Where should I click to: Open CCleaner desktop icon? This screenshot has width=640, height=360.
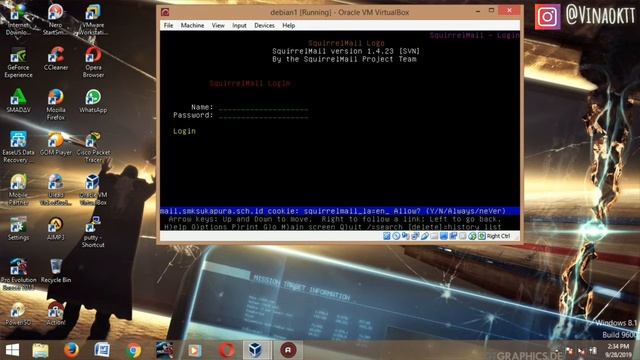tap(56, 58)
